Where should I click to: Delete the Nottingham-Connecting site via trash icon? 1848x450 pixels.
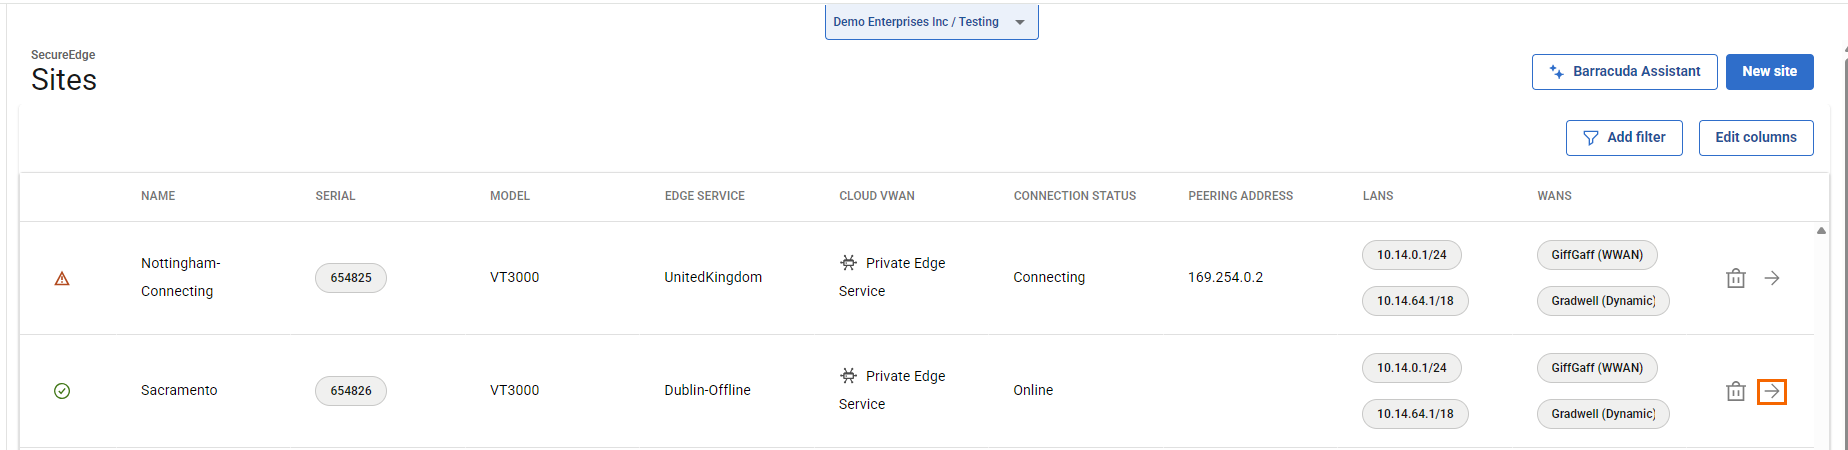pos(1735,278)
